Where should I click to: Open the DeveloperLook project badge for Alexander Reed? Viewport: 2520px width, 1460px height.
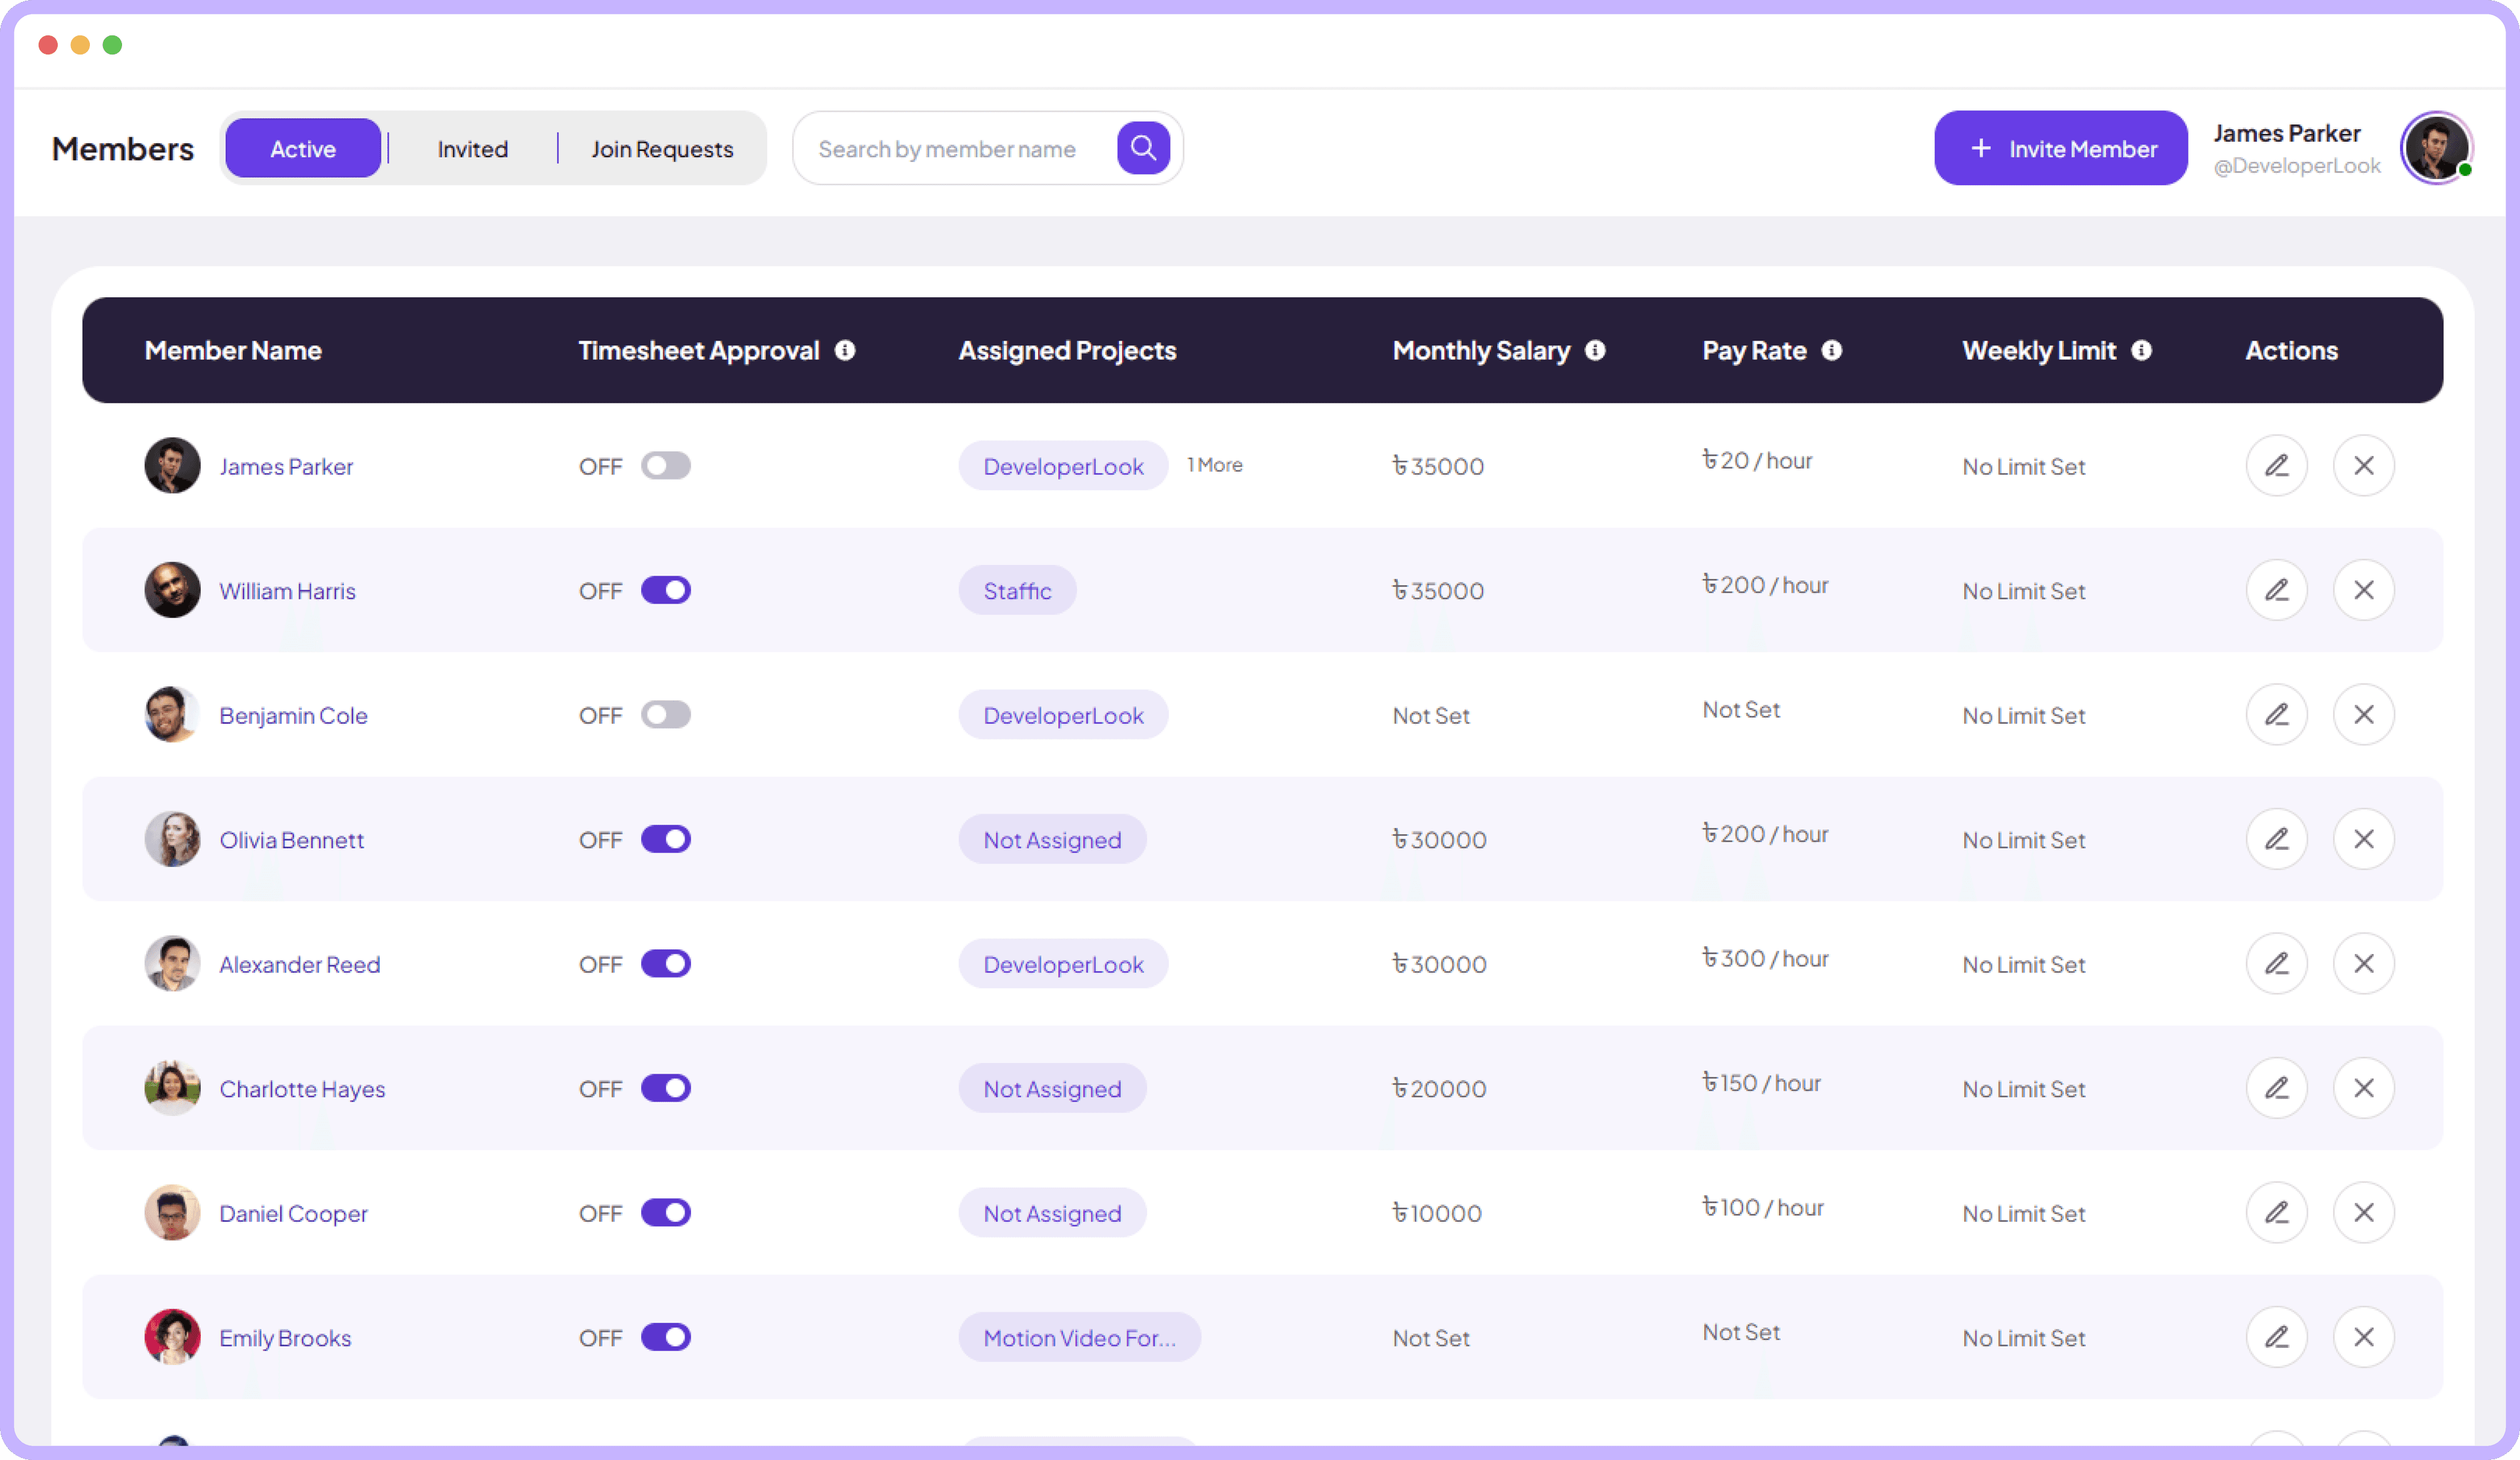(x=1063, y=964)
